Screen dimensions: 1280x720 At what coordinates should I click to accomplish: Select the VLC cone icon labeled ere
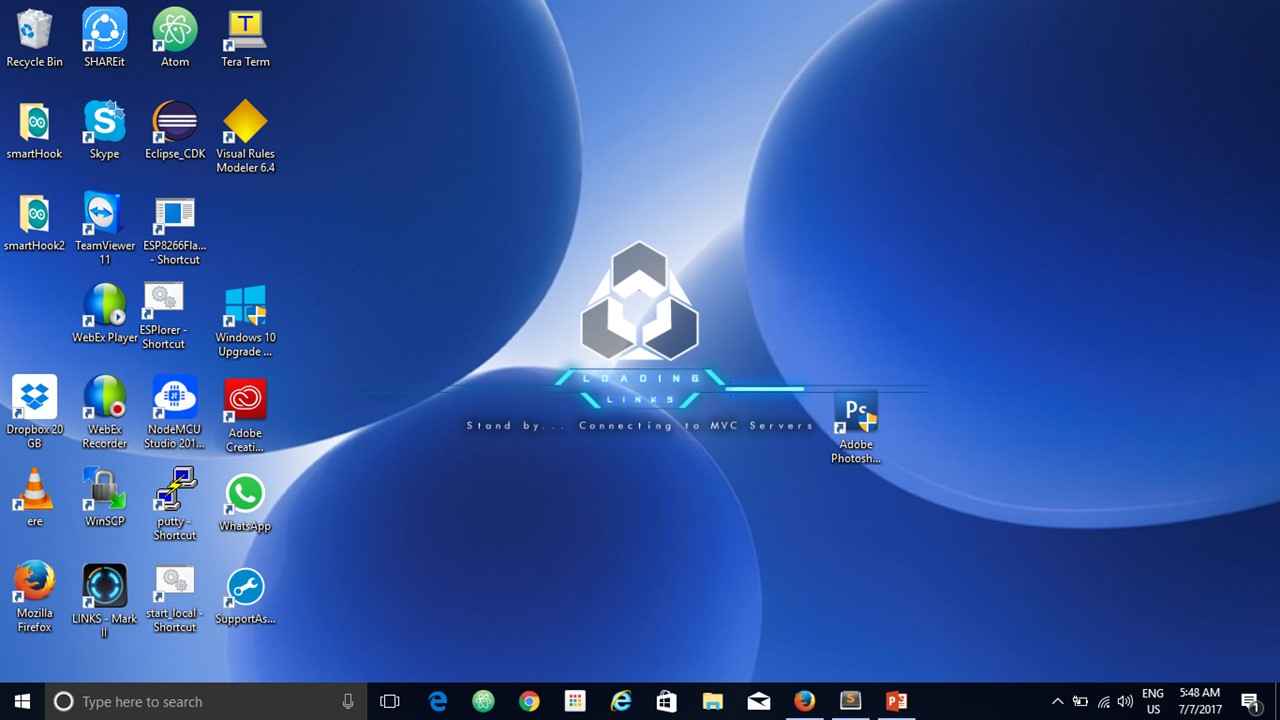(x=34, y=497)
